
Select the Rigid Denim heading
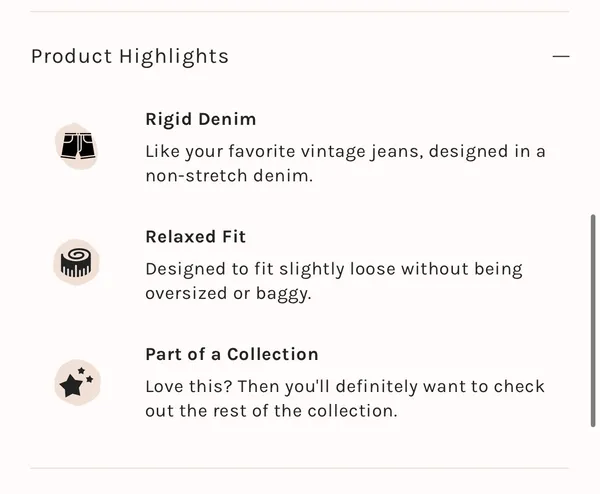point(201,119)
